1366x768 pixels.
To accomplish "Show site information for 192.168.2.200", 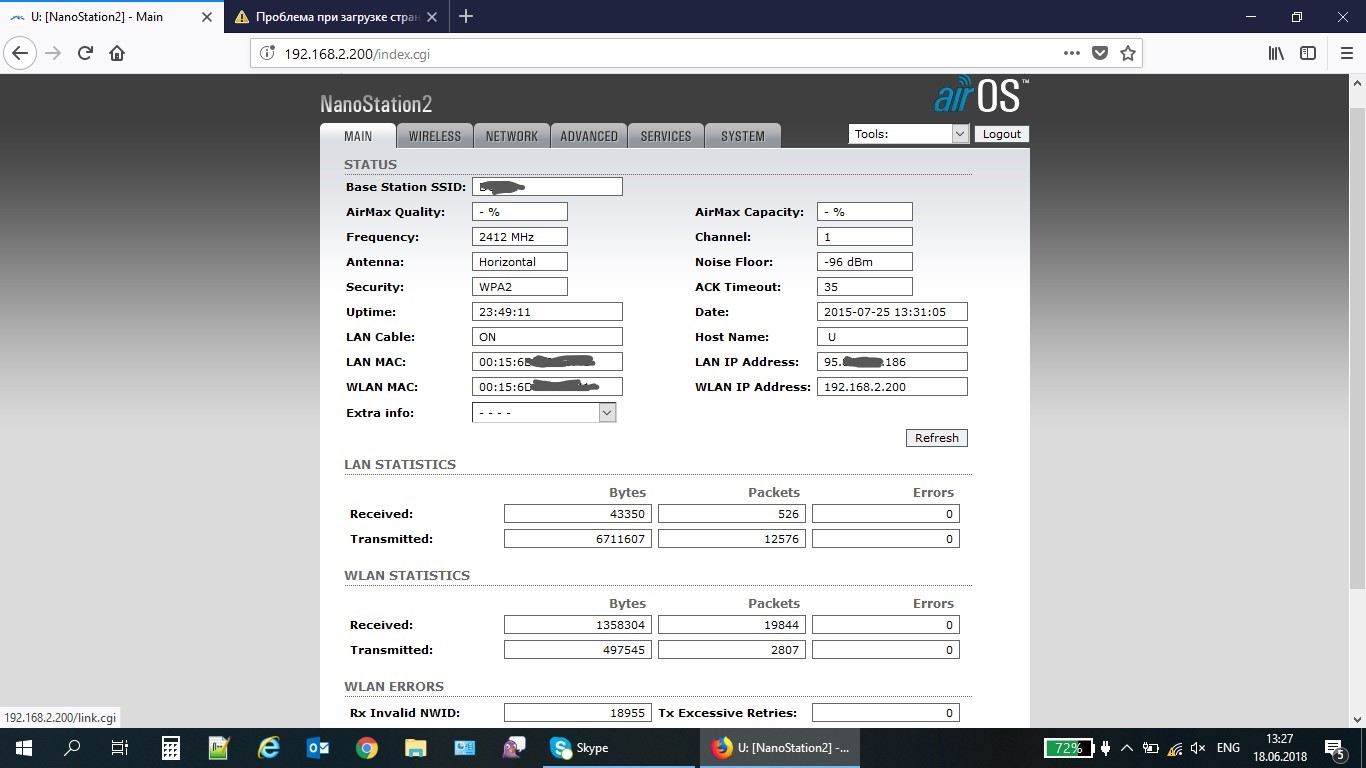I will (x=267, y=53).
